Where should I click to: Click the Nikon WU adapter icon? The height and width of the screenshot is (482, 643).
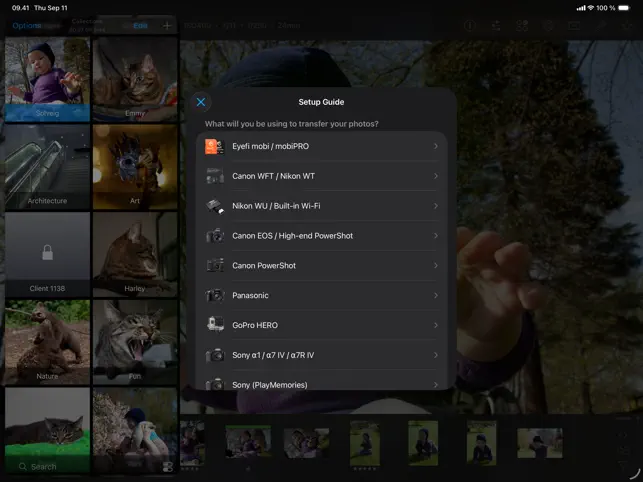(214, 206)
